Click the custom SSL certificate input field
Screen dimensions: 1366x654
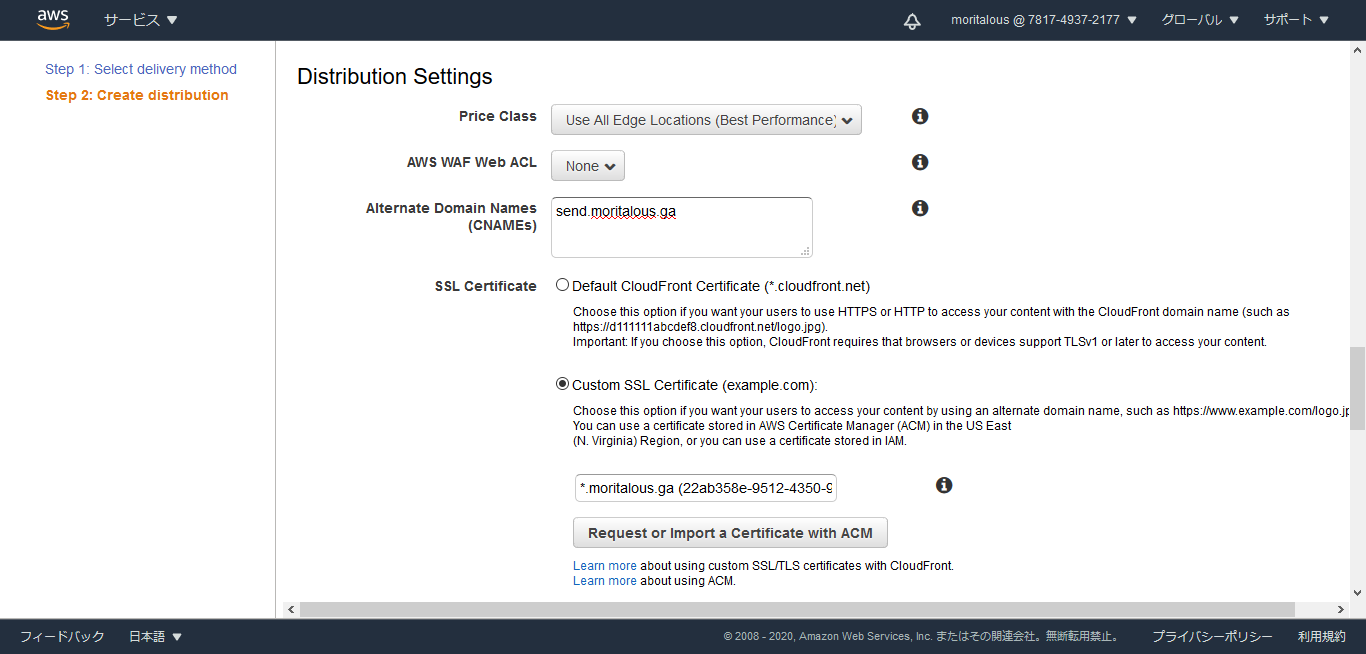click(x=706, y=488)
